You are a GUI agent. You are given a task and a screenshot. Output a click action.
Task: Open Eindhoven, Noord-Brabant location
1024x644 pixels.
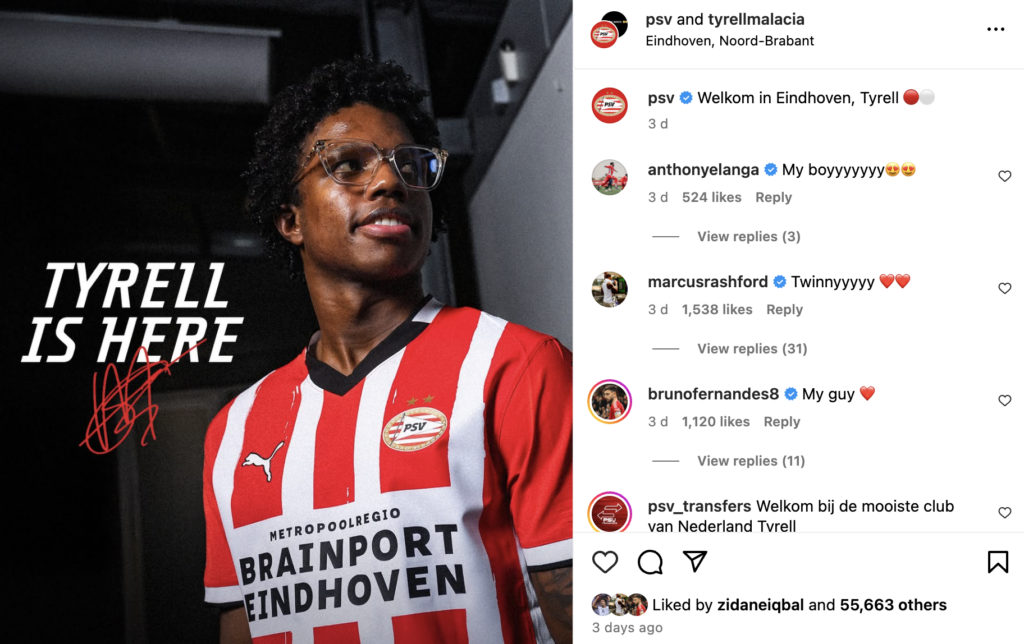[729, 41]
